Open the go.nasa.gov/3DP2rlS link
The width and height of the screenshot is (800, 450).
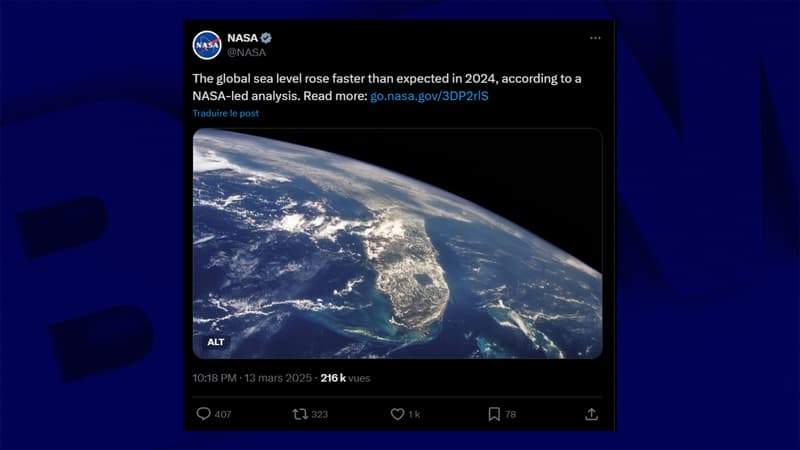click(x=429, y=96)
